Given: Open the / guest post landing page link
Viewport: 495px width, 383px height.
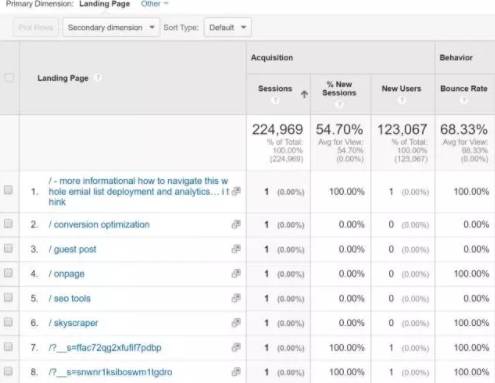Looking at the screenshot, I should (x=72, y=249).
